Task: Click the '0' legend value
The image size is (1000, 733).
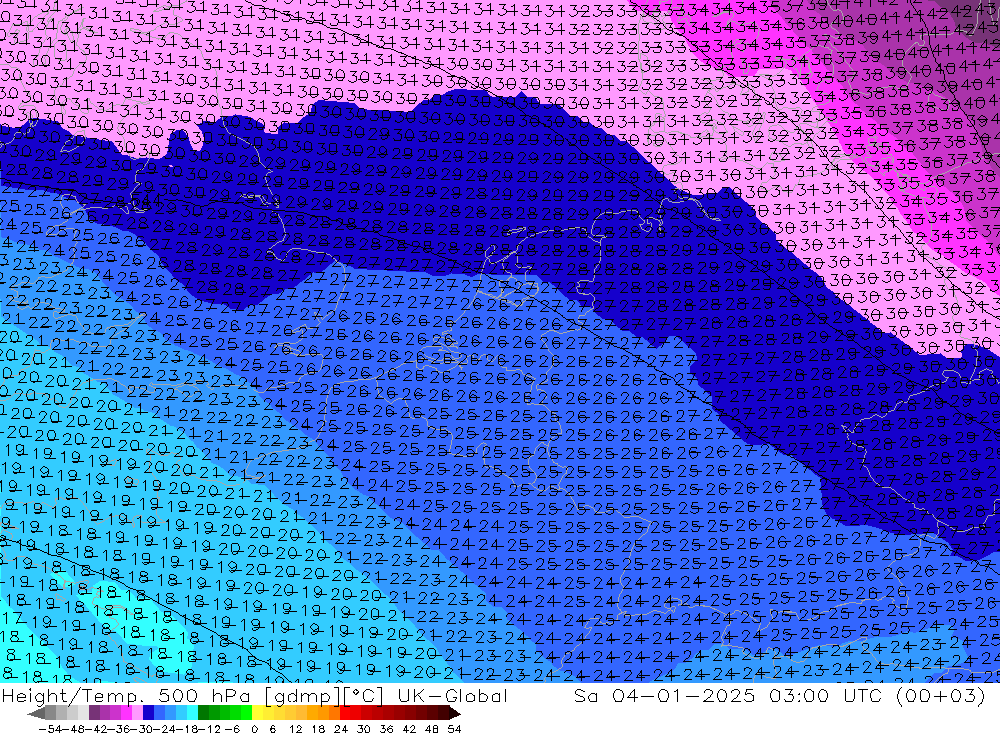Action: [x=254, y=729]
